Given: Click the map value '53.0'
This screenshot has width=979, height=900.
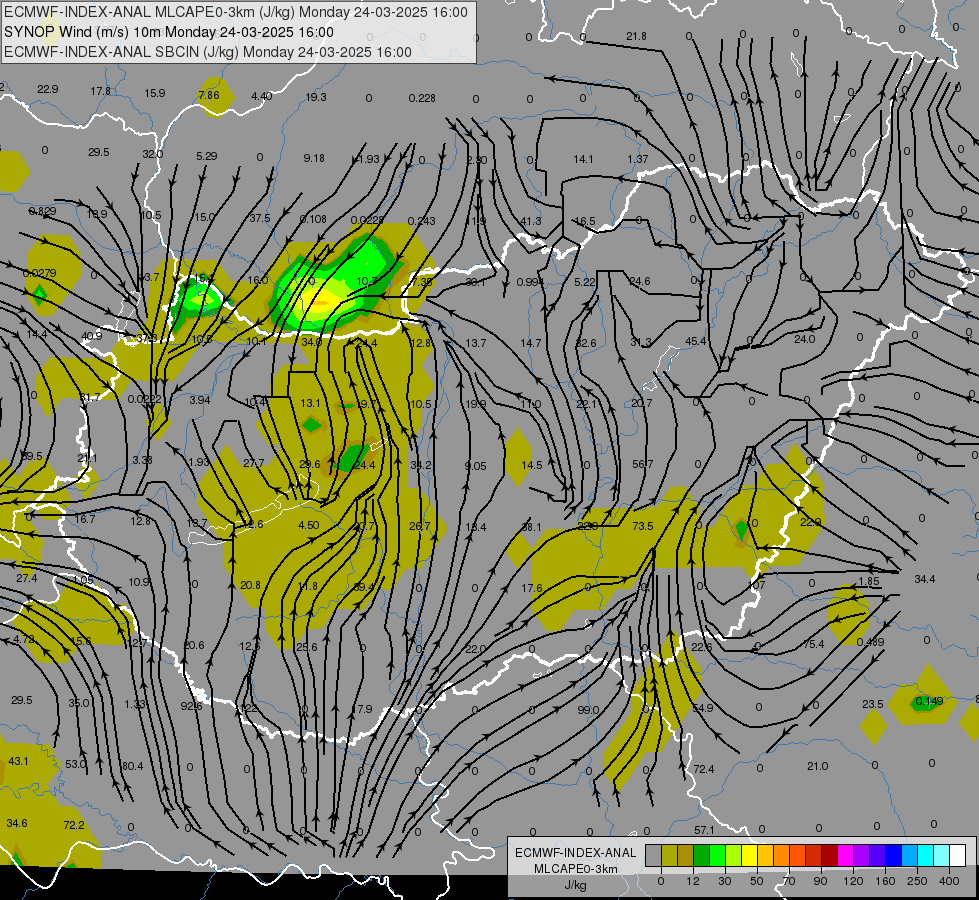Looking at the screenshot, I should tap(76, 764).
